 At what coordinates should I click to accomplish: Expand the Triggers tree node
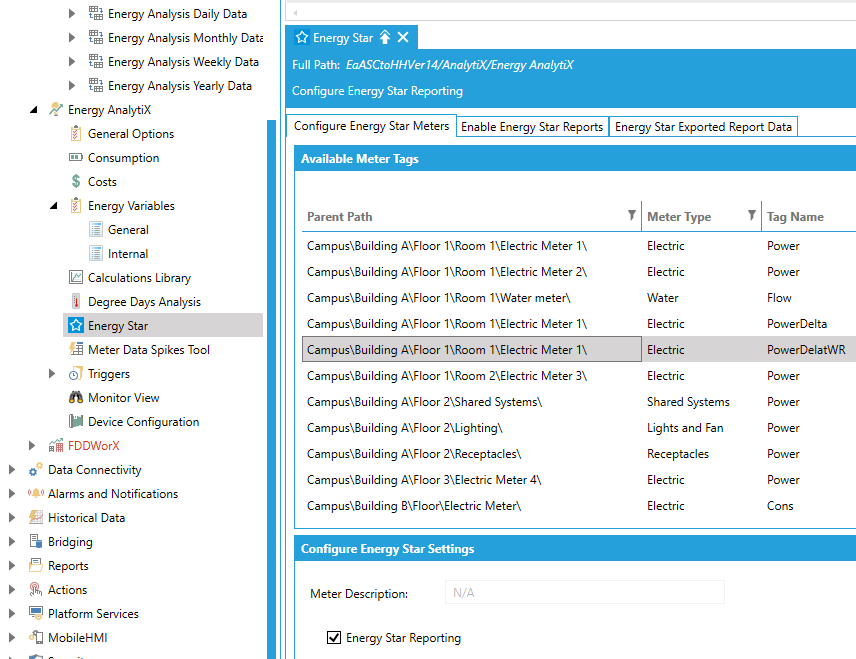(53, 374)
